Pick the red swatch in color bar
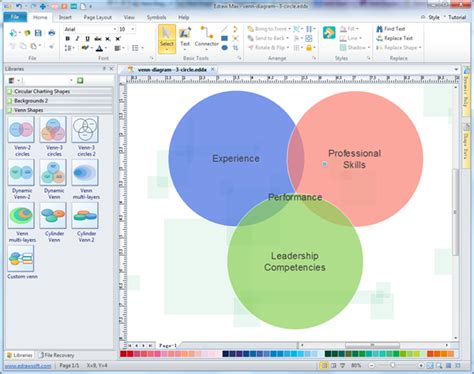The height and width of the screenshot is (374, 474). (123, 354)
